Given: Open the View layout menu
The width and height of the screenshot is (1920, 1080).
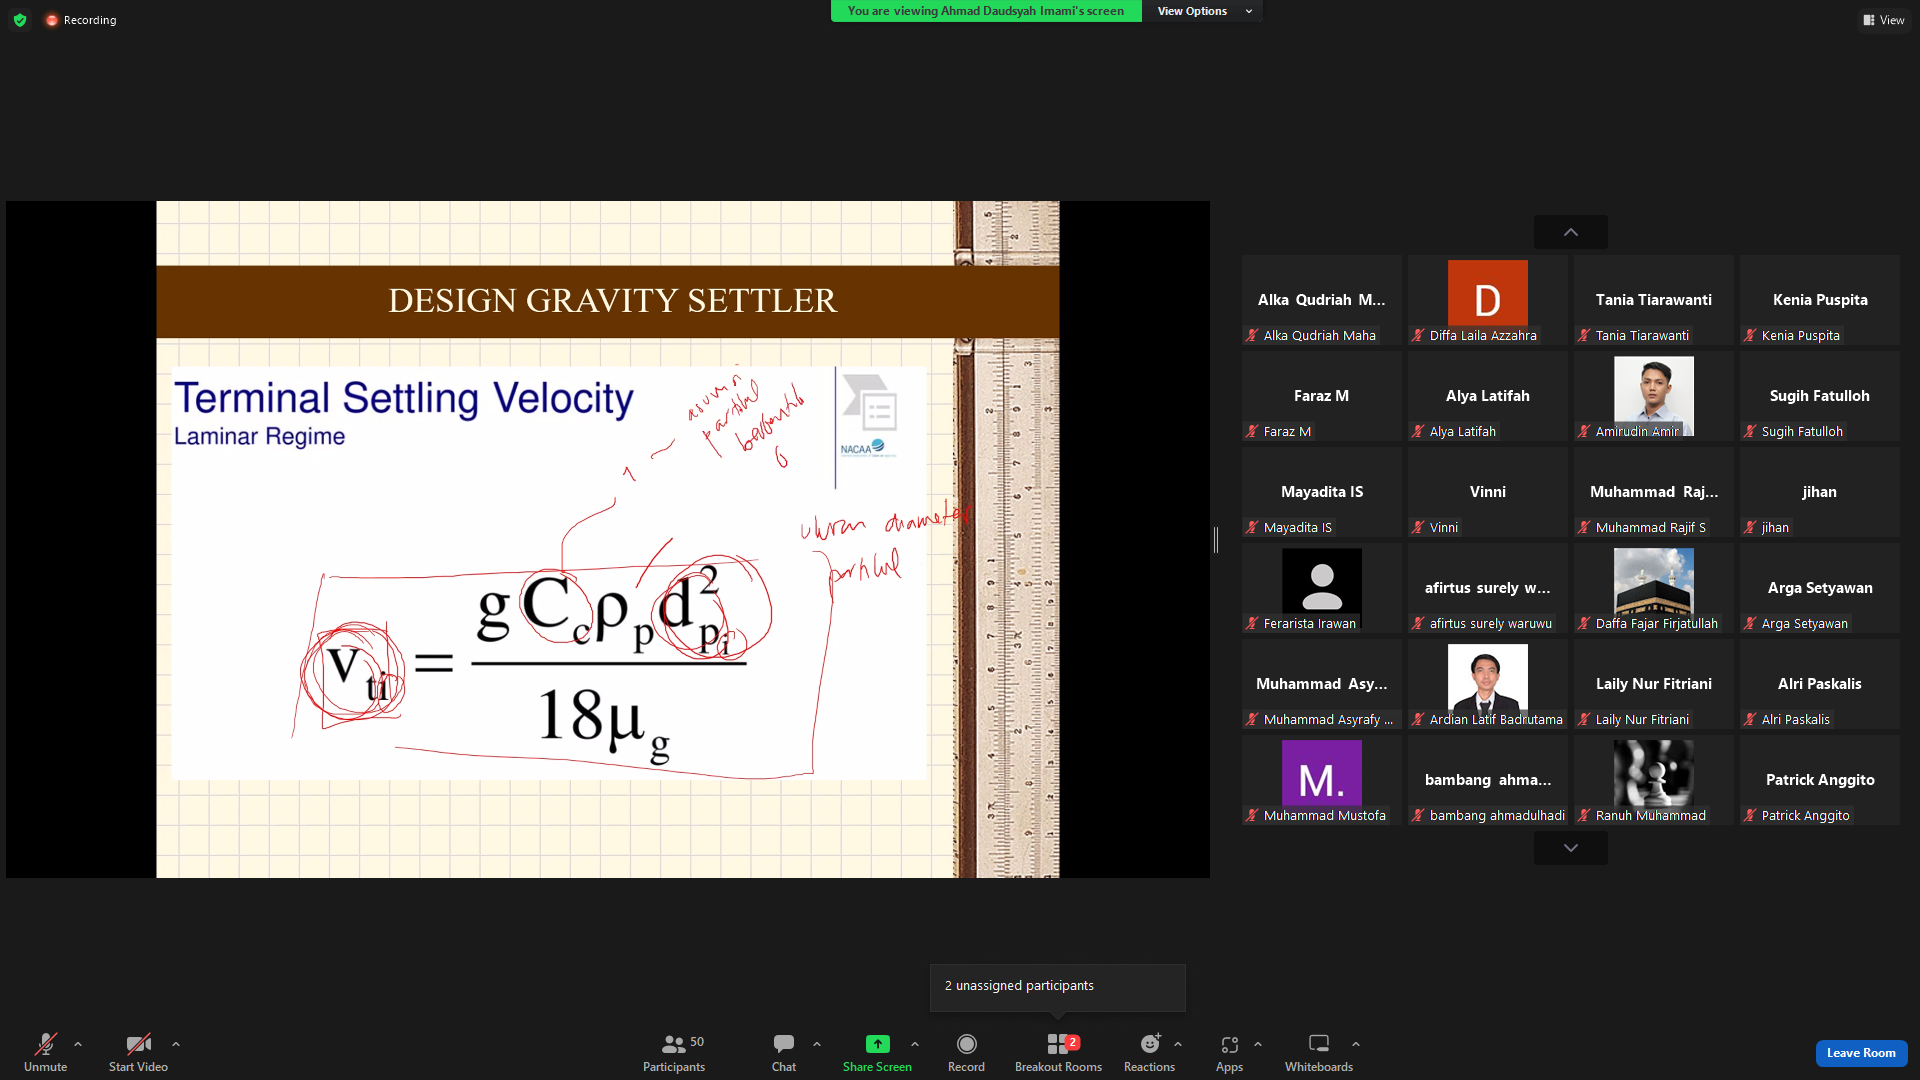Looking at the screenshot, I should click(1884, 20).
